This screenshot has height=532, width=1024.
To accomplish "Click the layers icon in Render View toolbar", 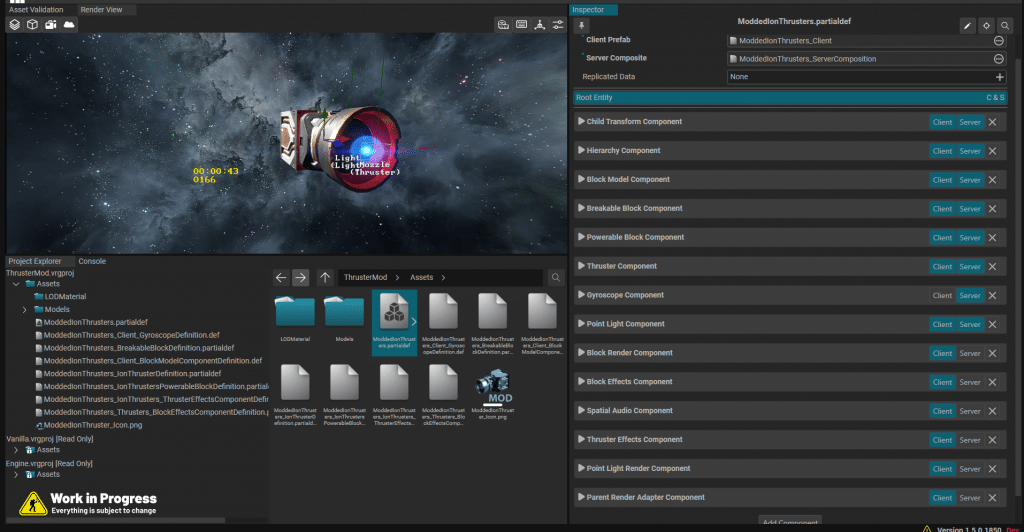I will click(16, 24).
